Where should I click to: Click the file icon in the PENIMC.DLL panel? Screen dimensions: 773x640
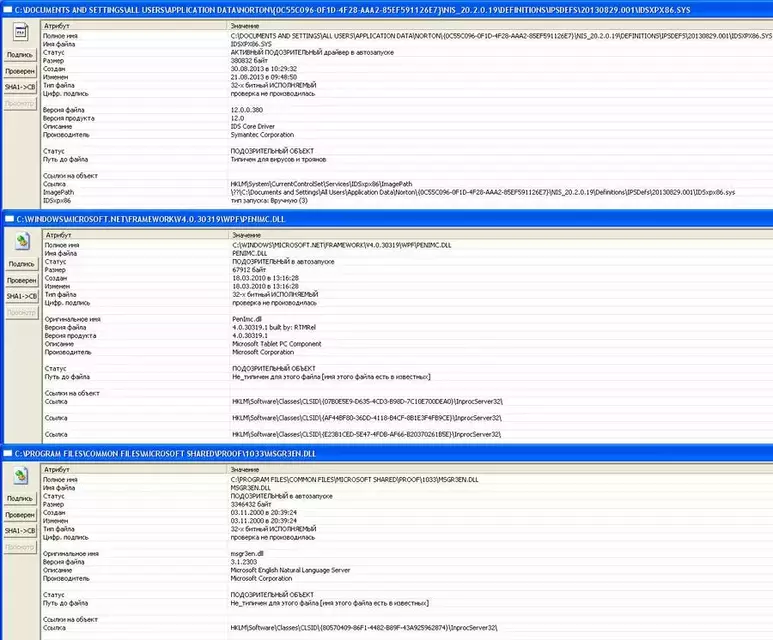pyautogui.click(x=22, y=242)
